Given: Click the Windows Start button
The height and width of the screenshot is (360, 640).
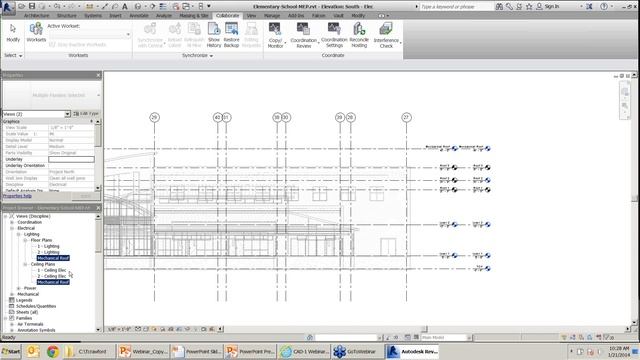Looking at the screenshot, I should pyautogui.click(x=11, y=351).
